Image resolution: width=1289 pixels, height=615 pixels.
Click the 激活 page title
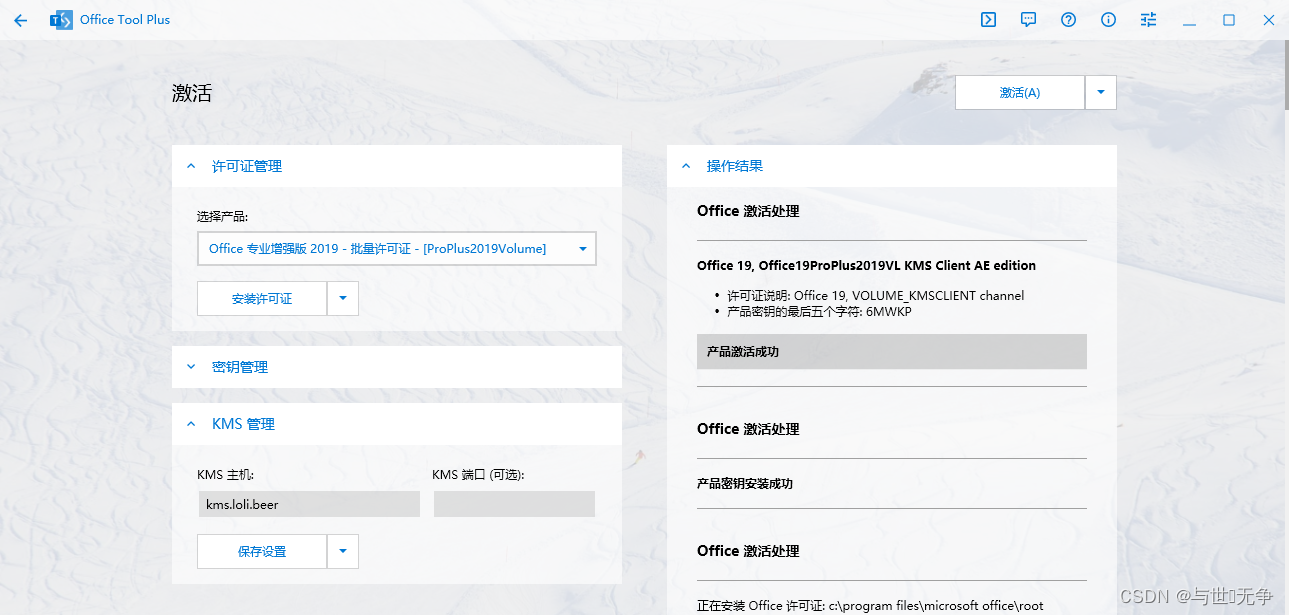point(192,93)
